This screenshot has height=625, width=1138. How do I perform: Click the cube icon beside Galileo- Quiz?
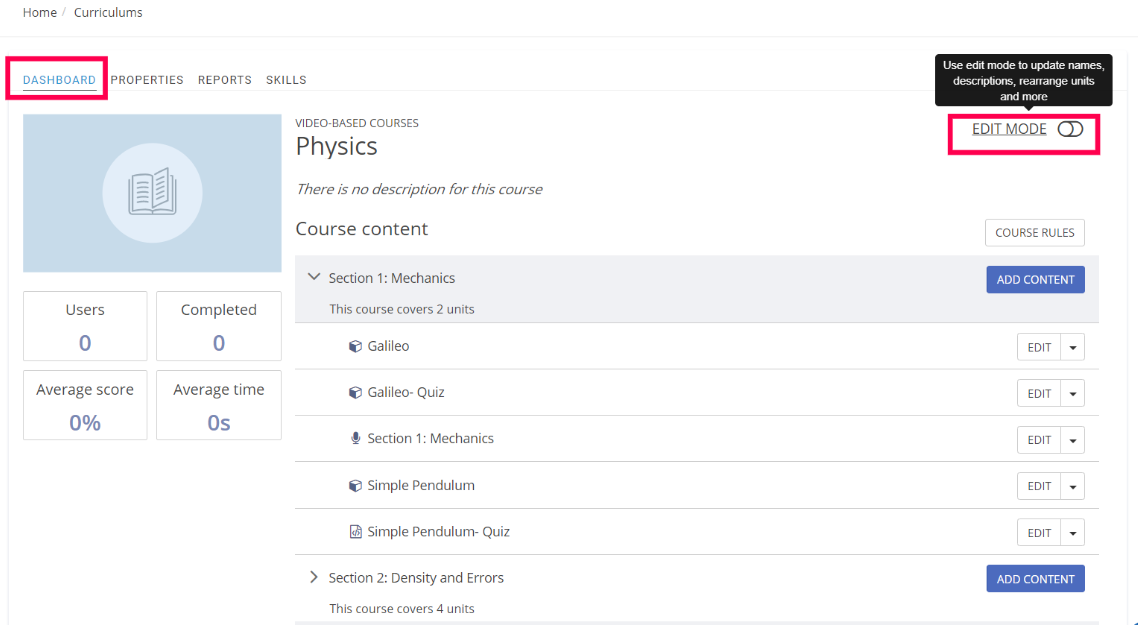[x=355, y=393]
